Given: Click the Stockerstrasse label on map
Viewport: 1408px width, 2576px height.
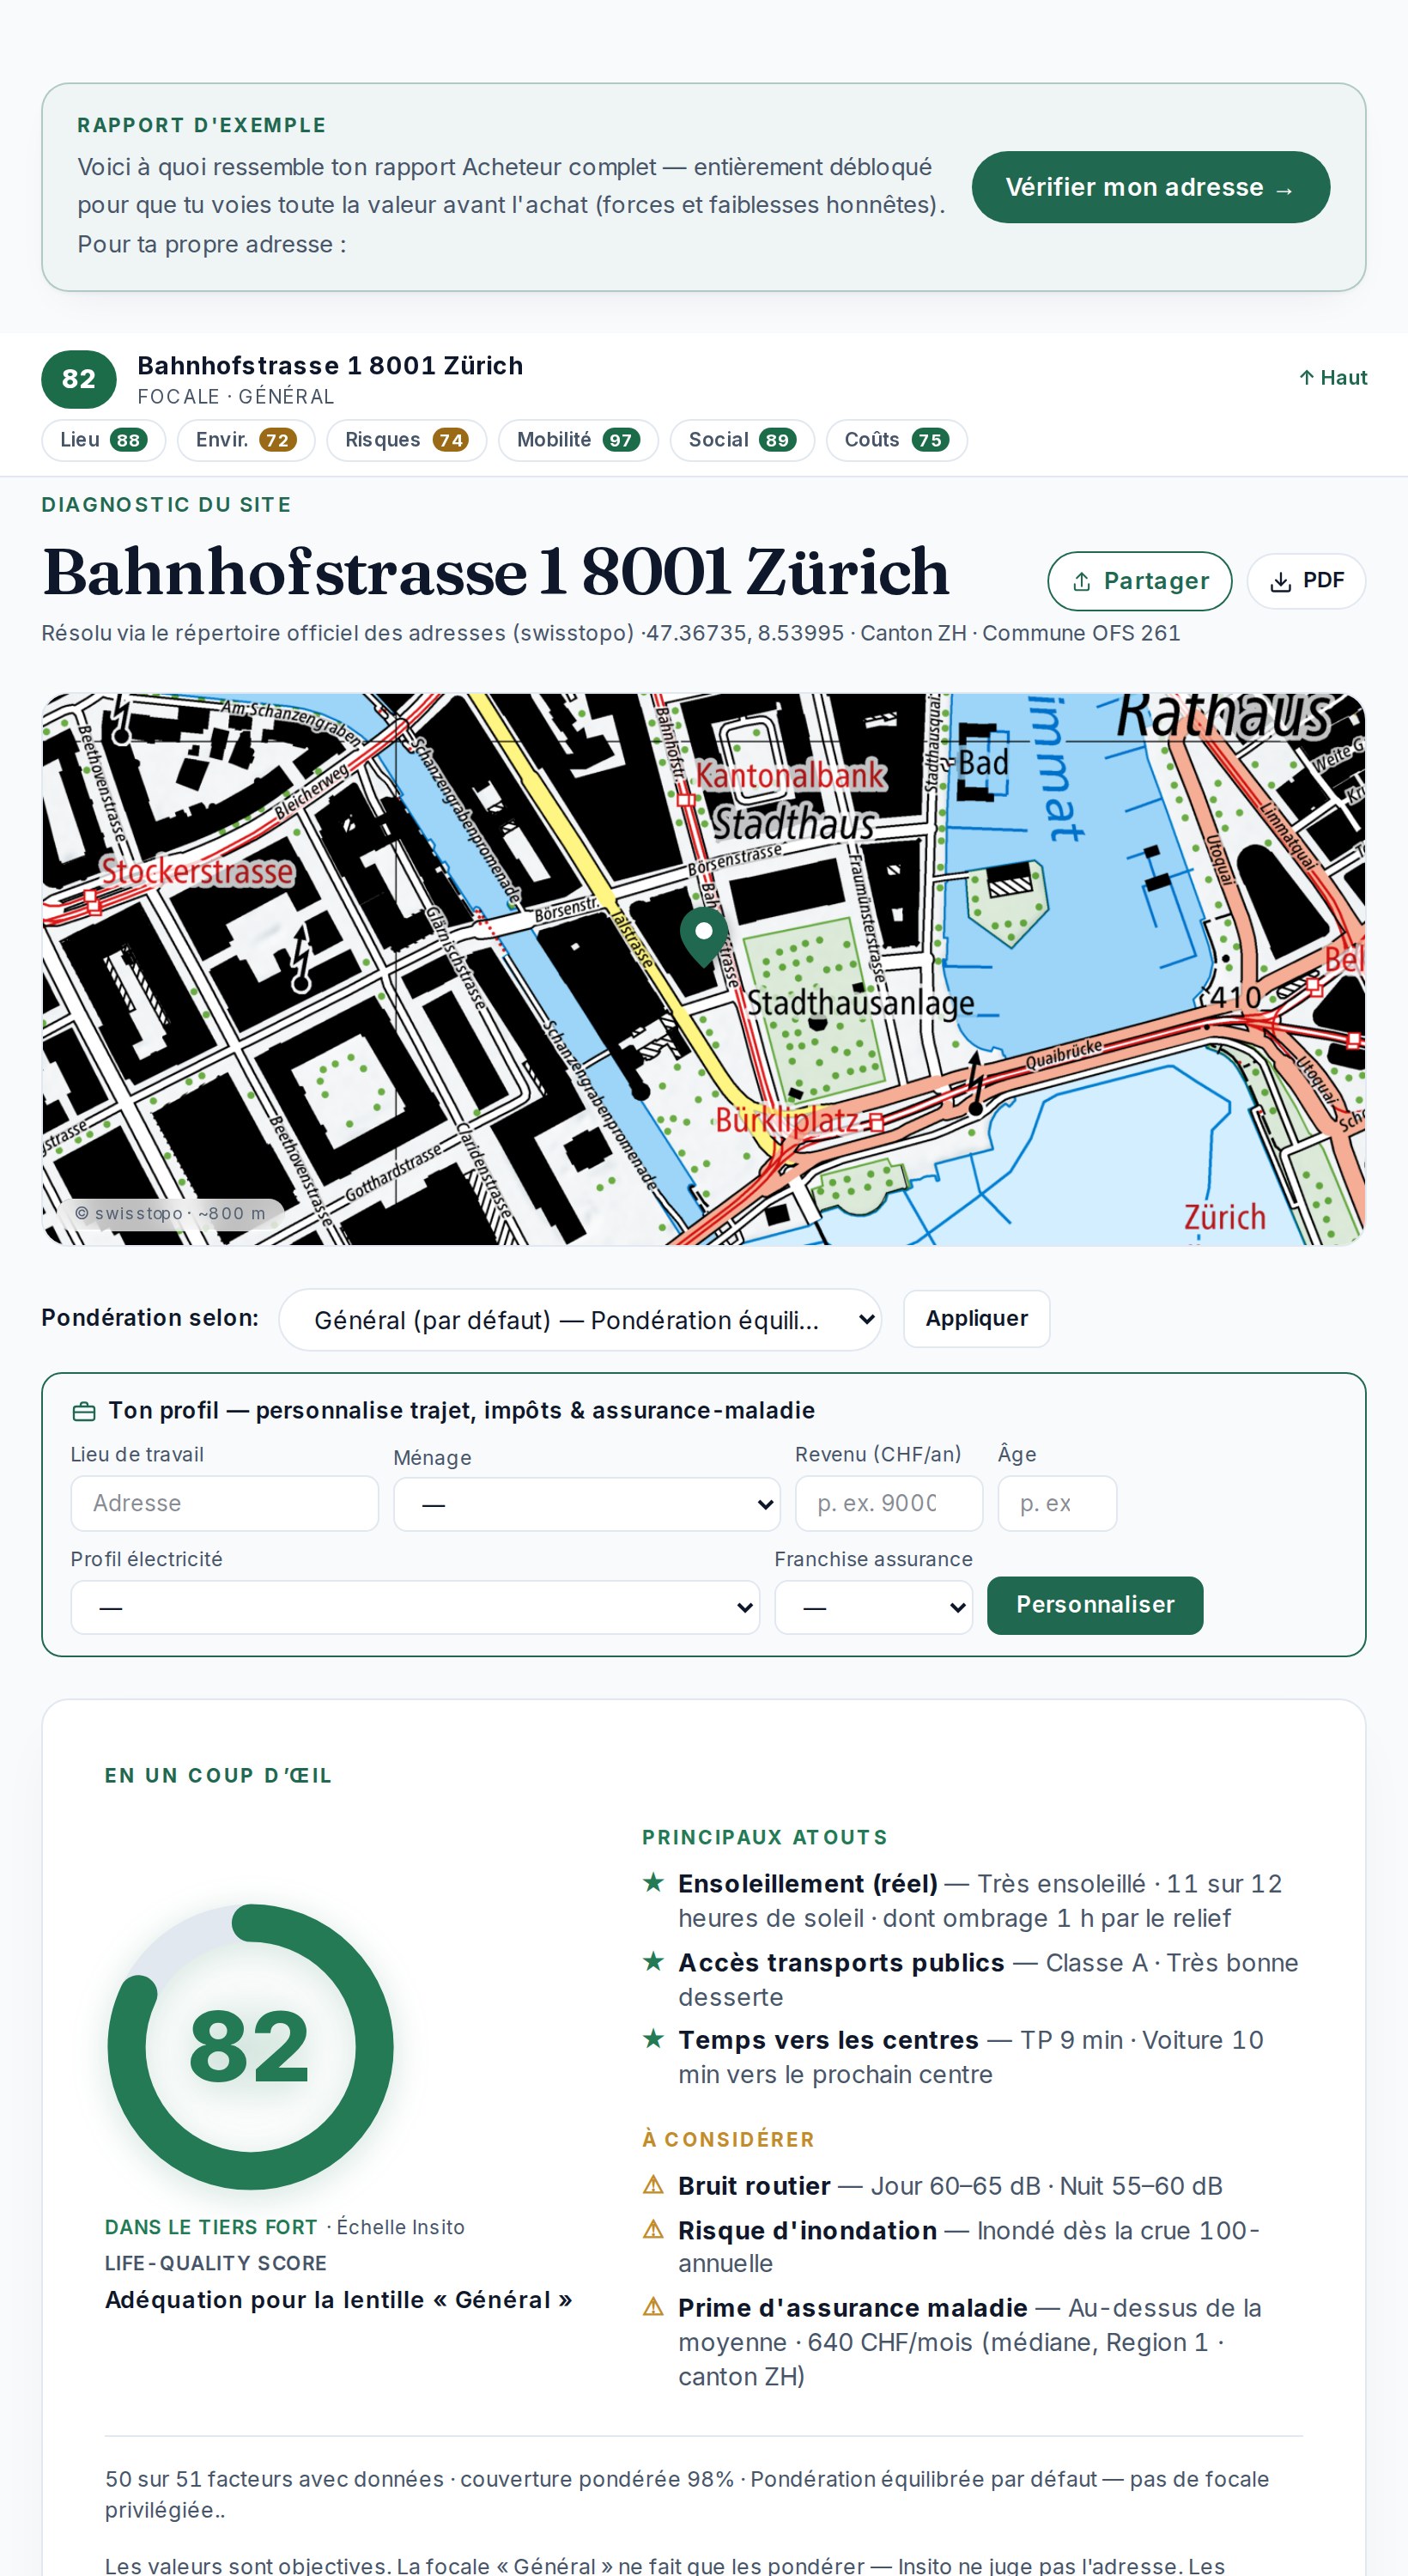Looking at the screenshot, I should point(198,871).
